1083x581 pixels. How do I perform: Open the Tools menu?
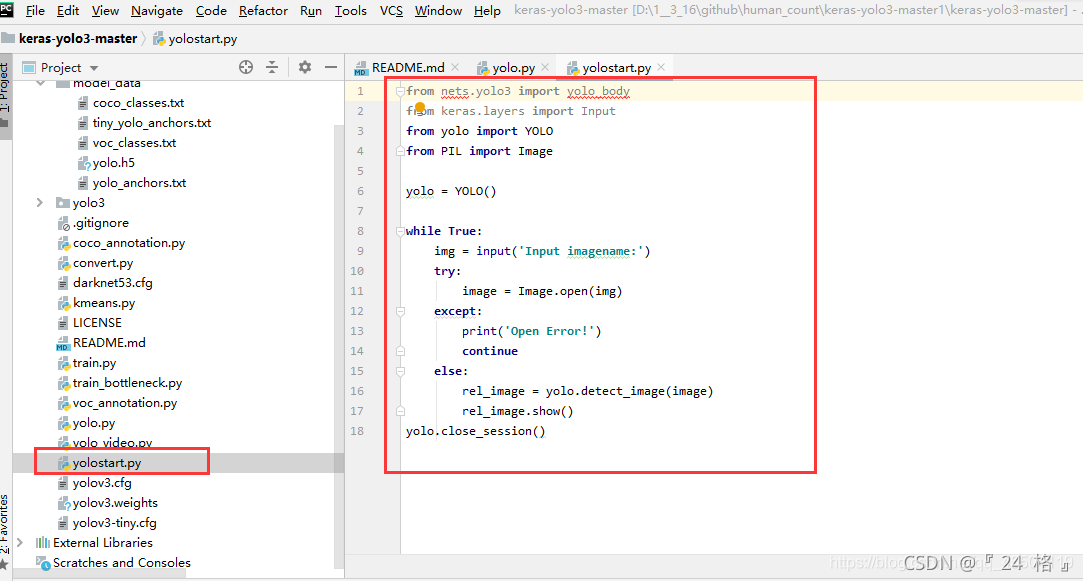point(350,11)
